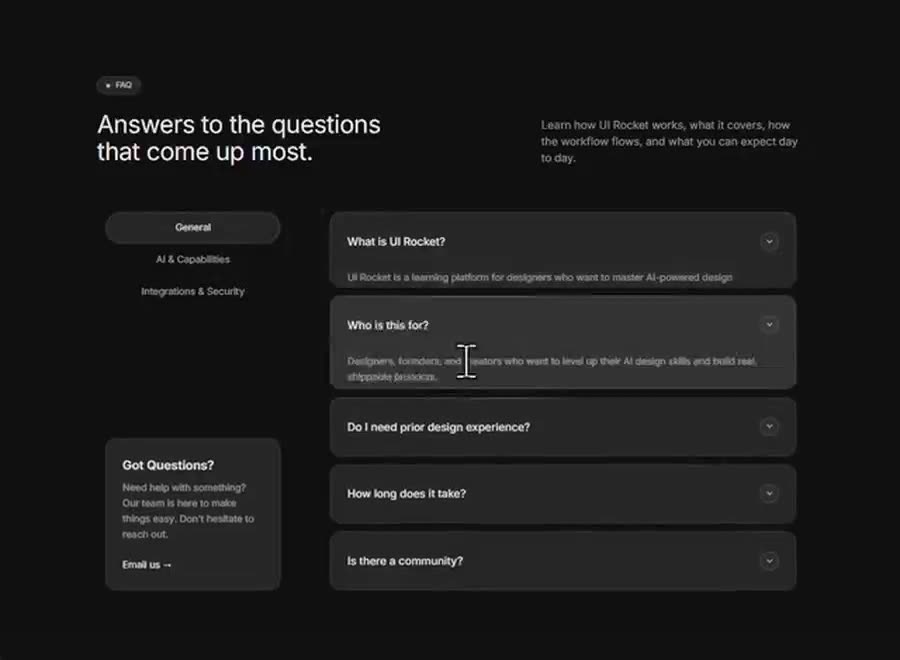900x660 pixels.
Task: Expand the "How long does it take?" chevron
Action: pos(769,493)
